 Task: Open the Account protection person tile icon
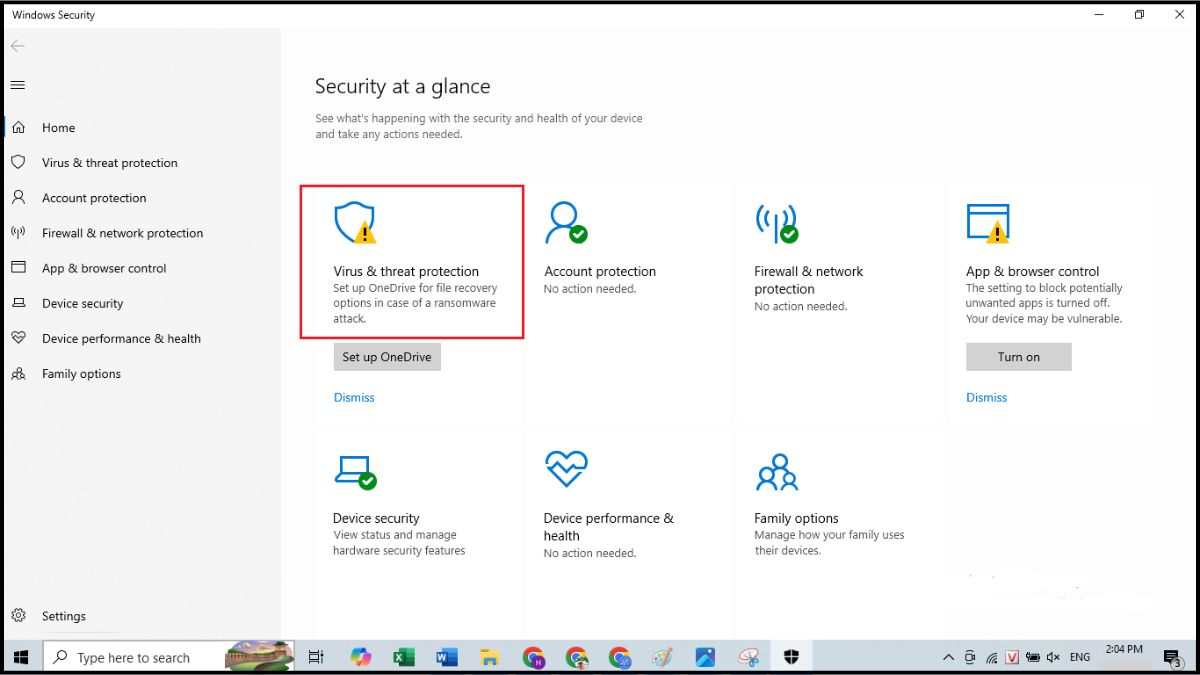565,222
